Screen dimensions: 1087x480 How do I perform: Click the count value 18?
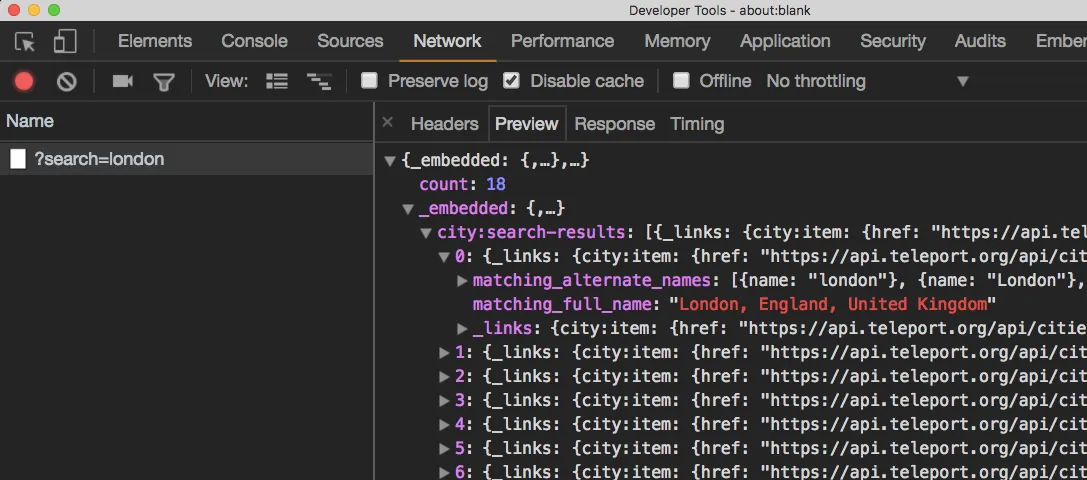(496, 185)
